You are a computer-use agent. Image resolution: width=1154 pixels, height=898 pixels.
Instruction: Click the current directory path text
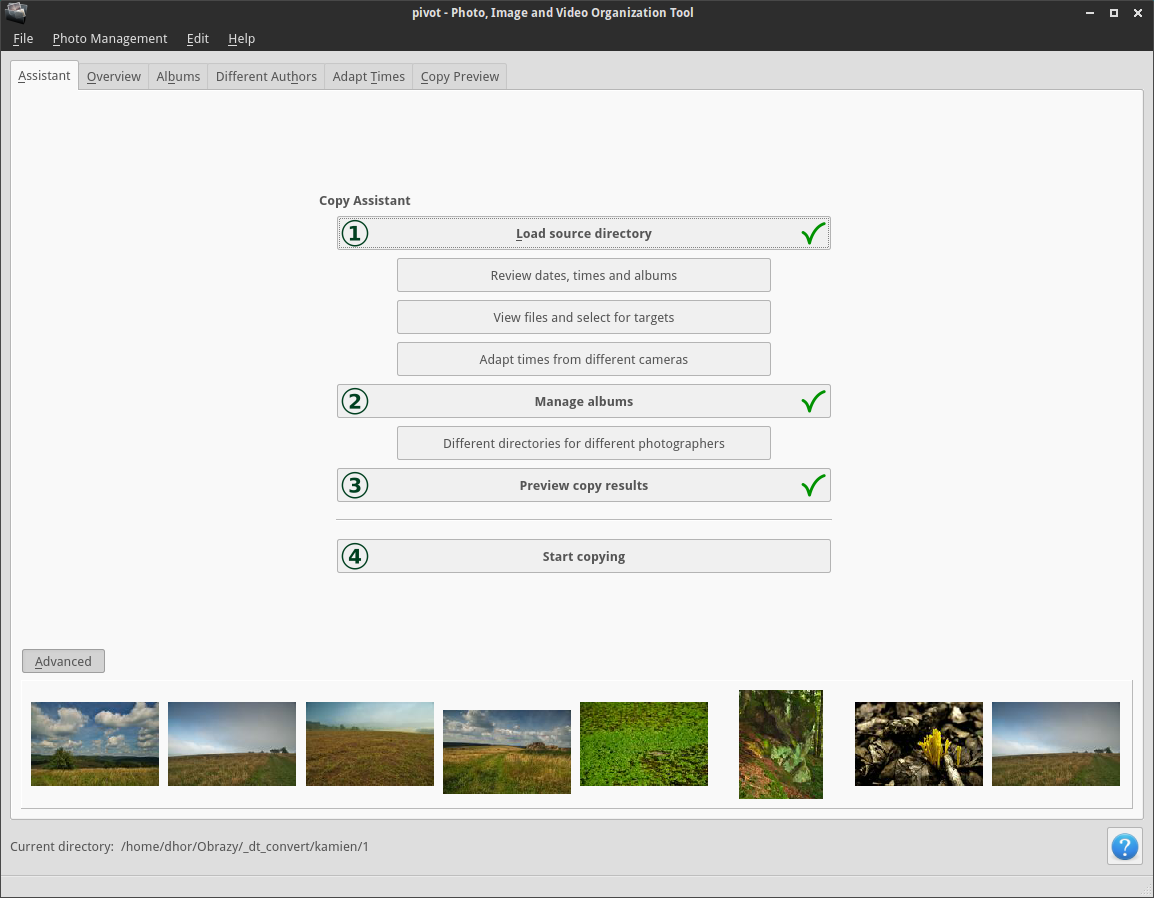click(244, 846)
